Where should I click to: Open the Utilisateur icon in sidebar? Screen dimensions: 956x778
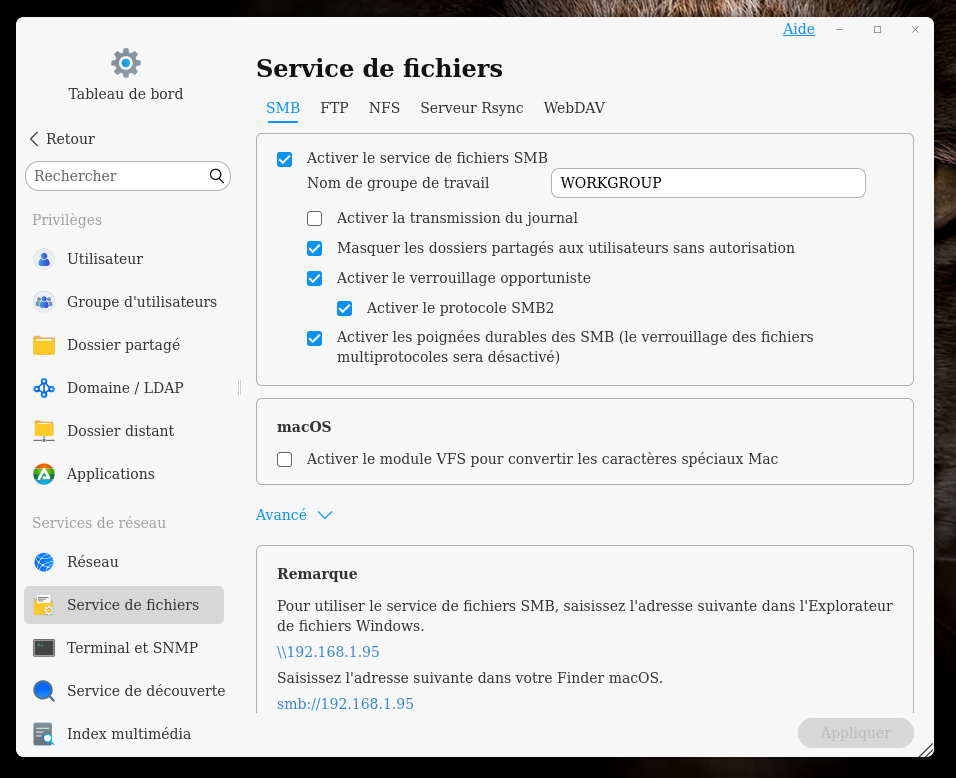(x=44, y=259)
